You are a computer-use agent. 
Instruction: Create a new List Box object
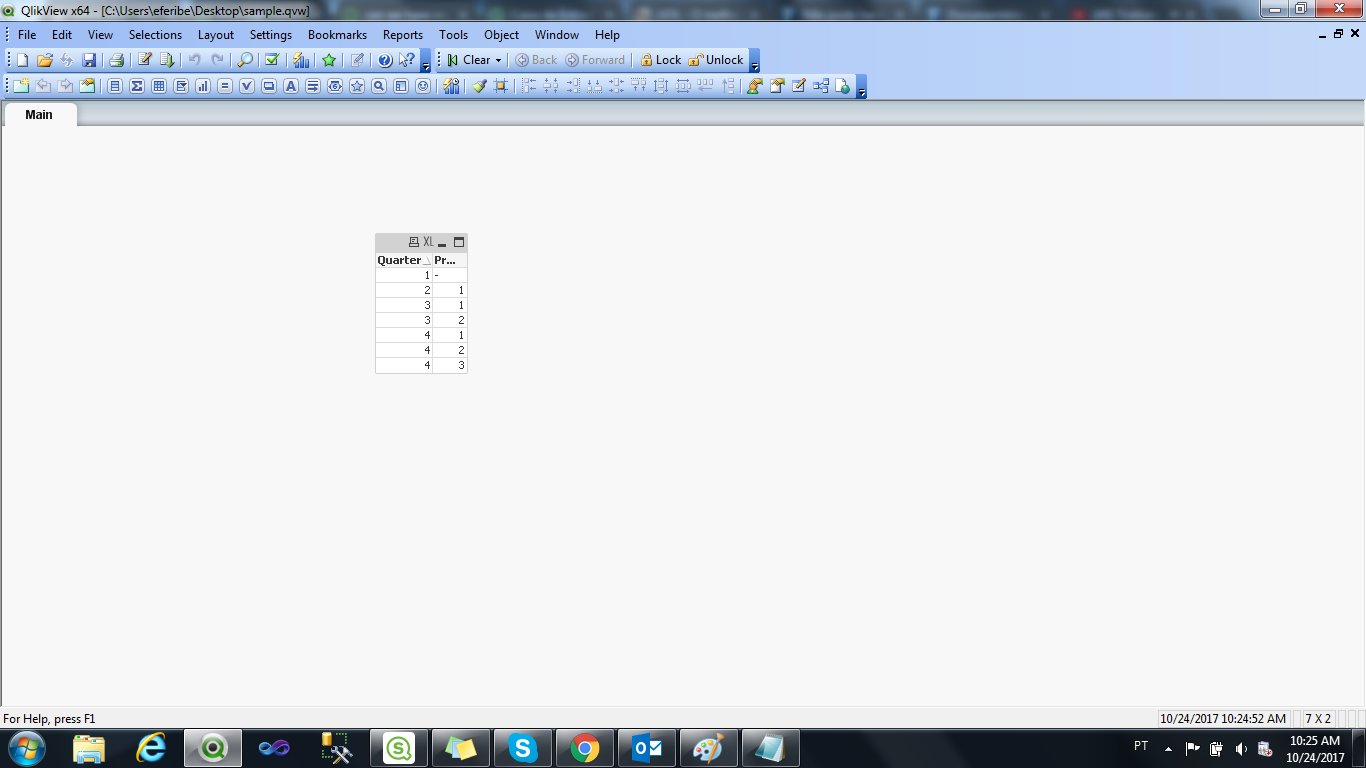[x=115, y=86]
